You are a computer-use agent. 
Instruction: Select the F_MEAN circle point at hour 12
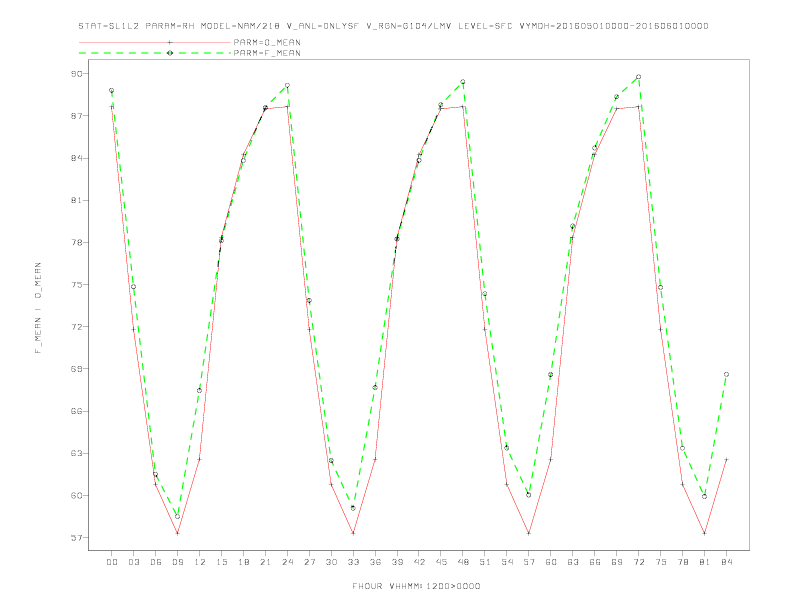[200, 390]
